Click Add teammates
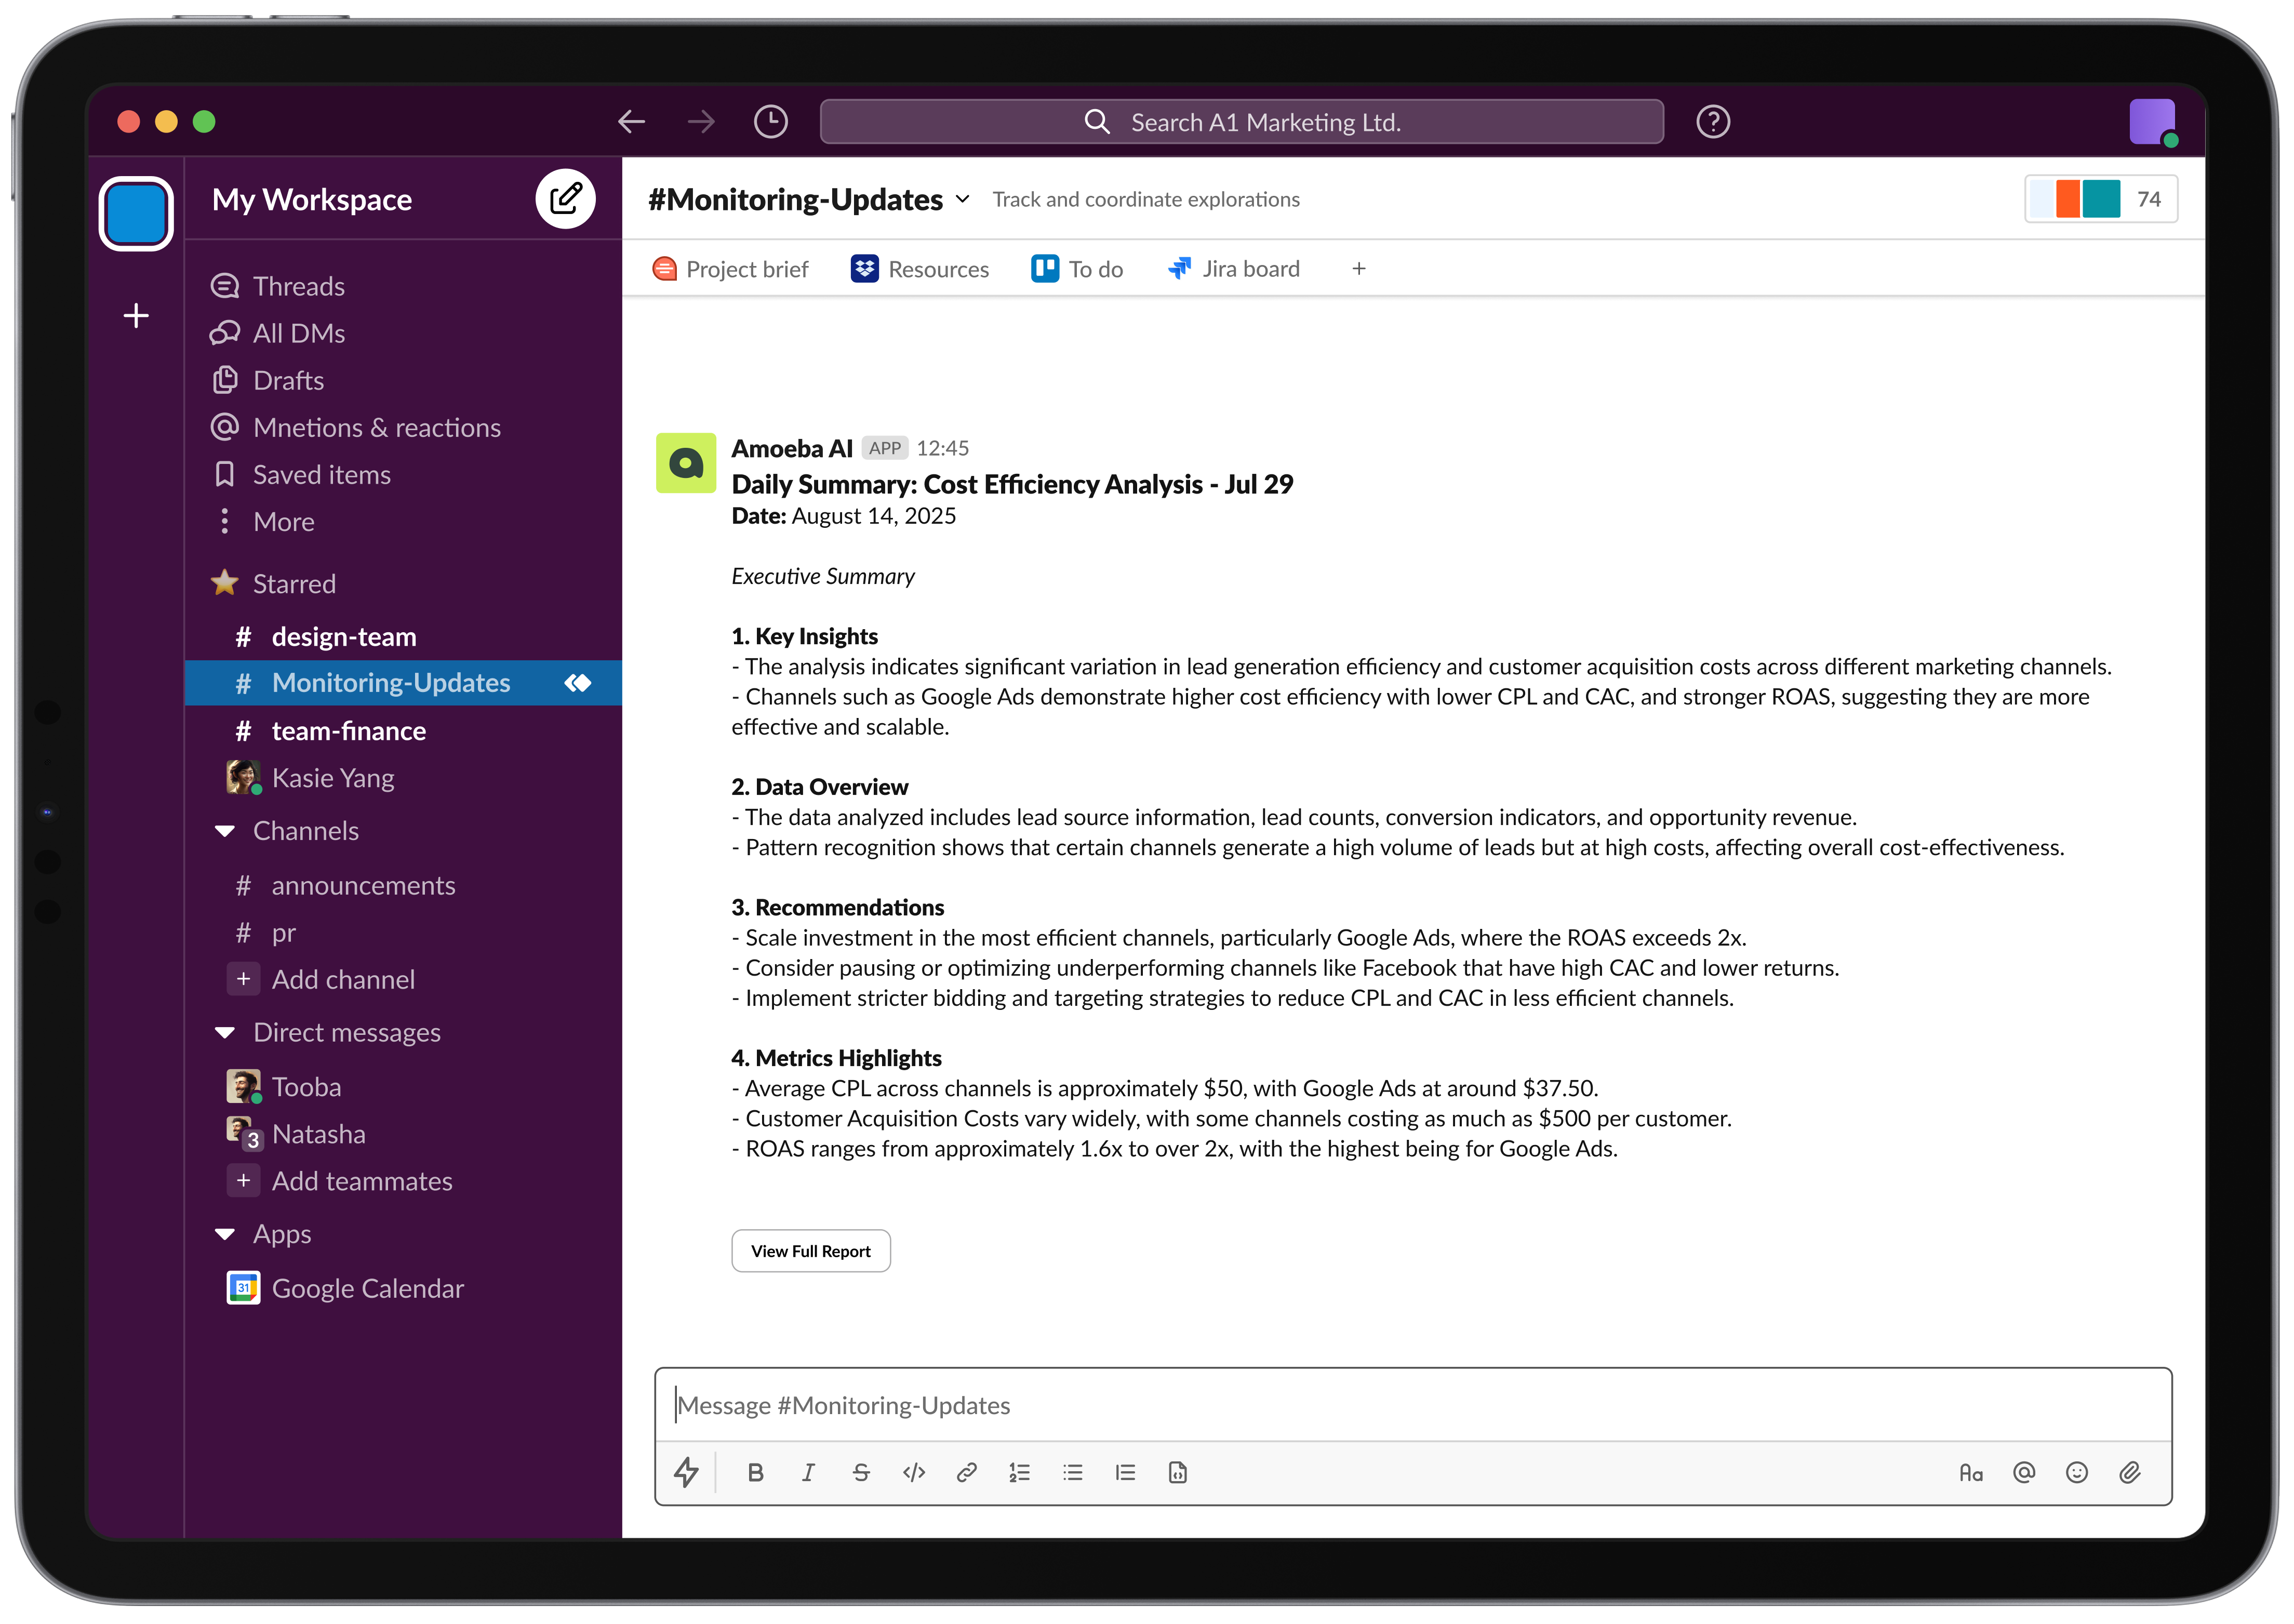Screen dimensions: 2294x1624 tap(340, 1181)
